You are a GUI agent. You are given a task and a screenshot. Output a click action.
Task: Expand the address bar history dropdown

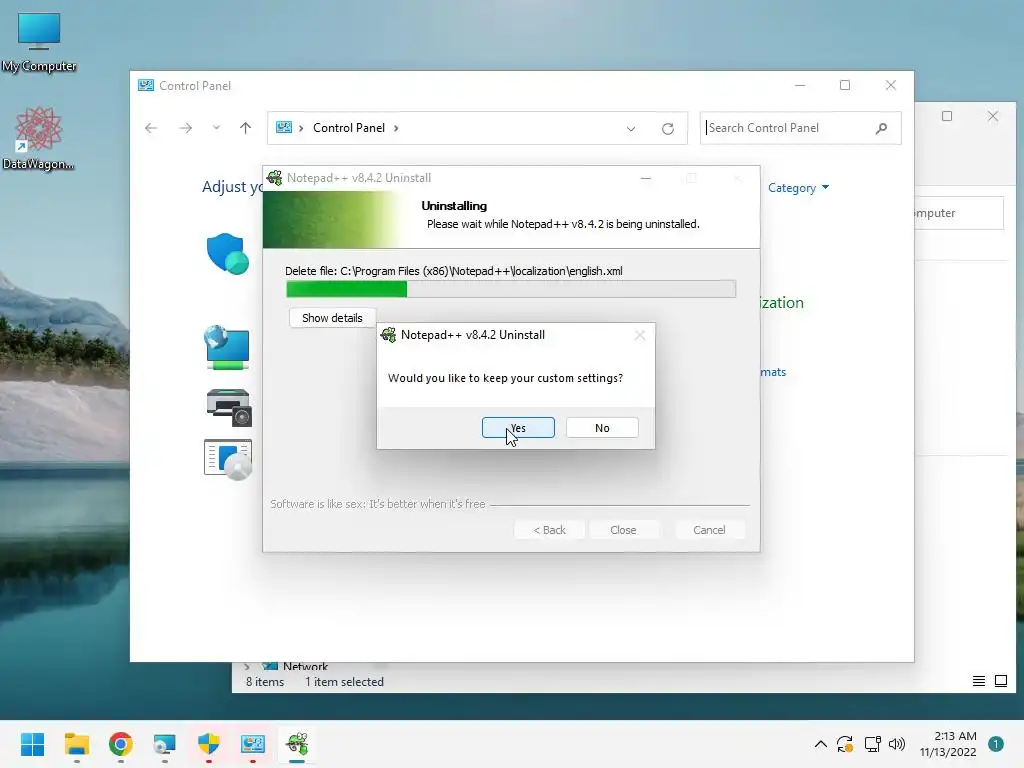(630, 129)
